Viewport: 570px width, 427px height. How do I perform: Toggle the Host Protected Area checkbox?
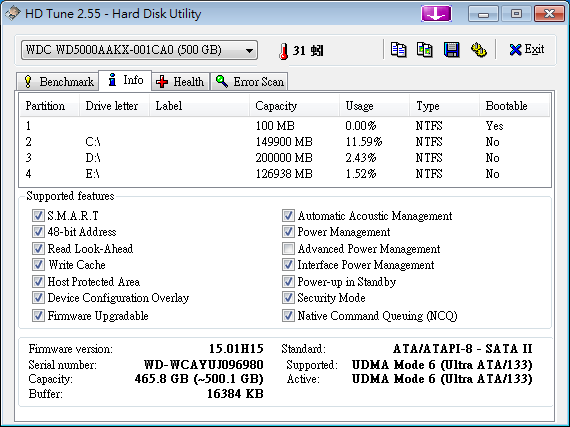[38, 282]
